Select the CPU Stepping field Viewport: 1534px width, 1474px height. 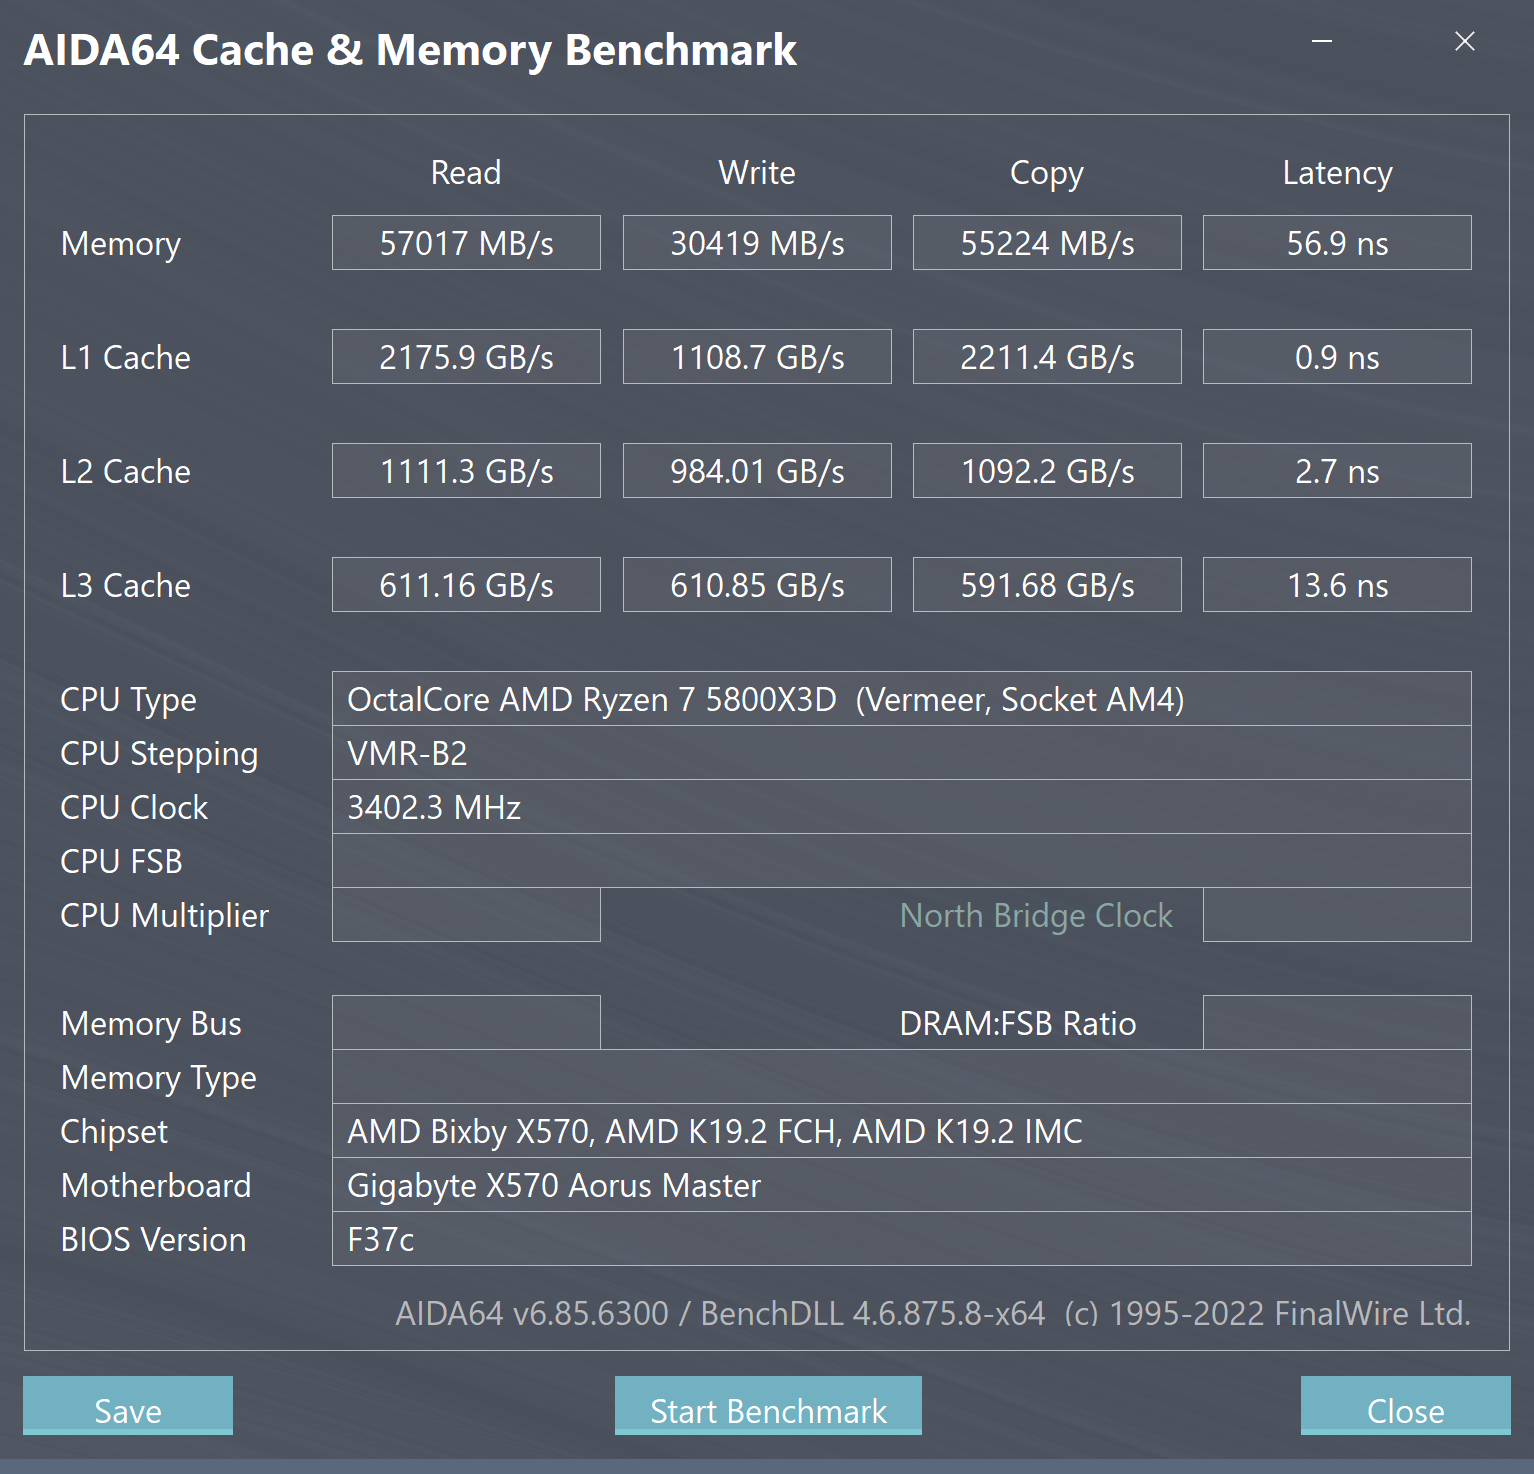click(901, 753)
